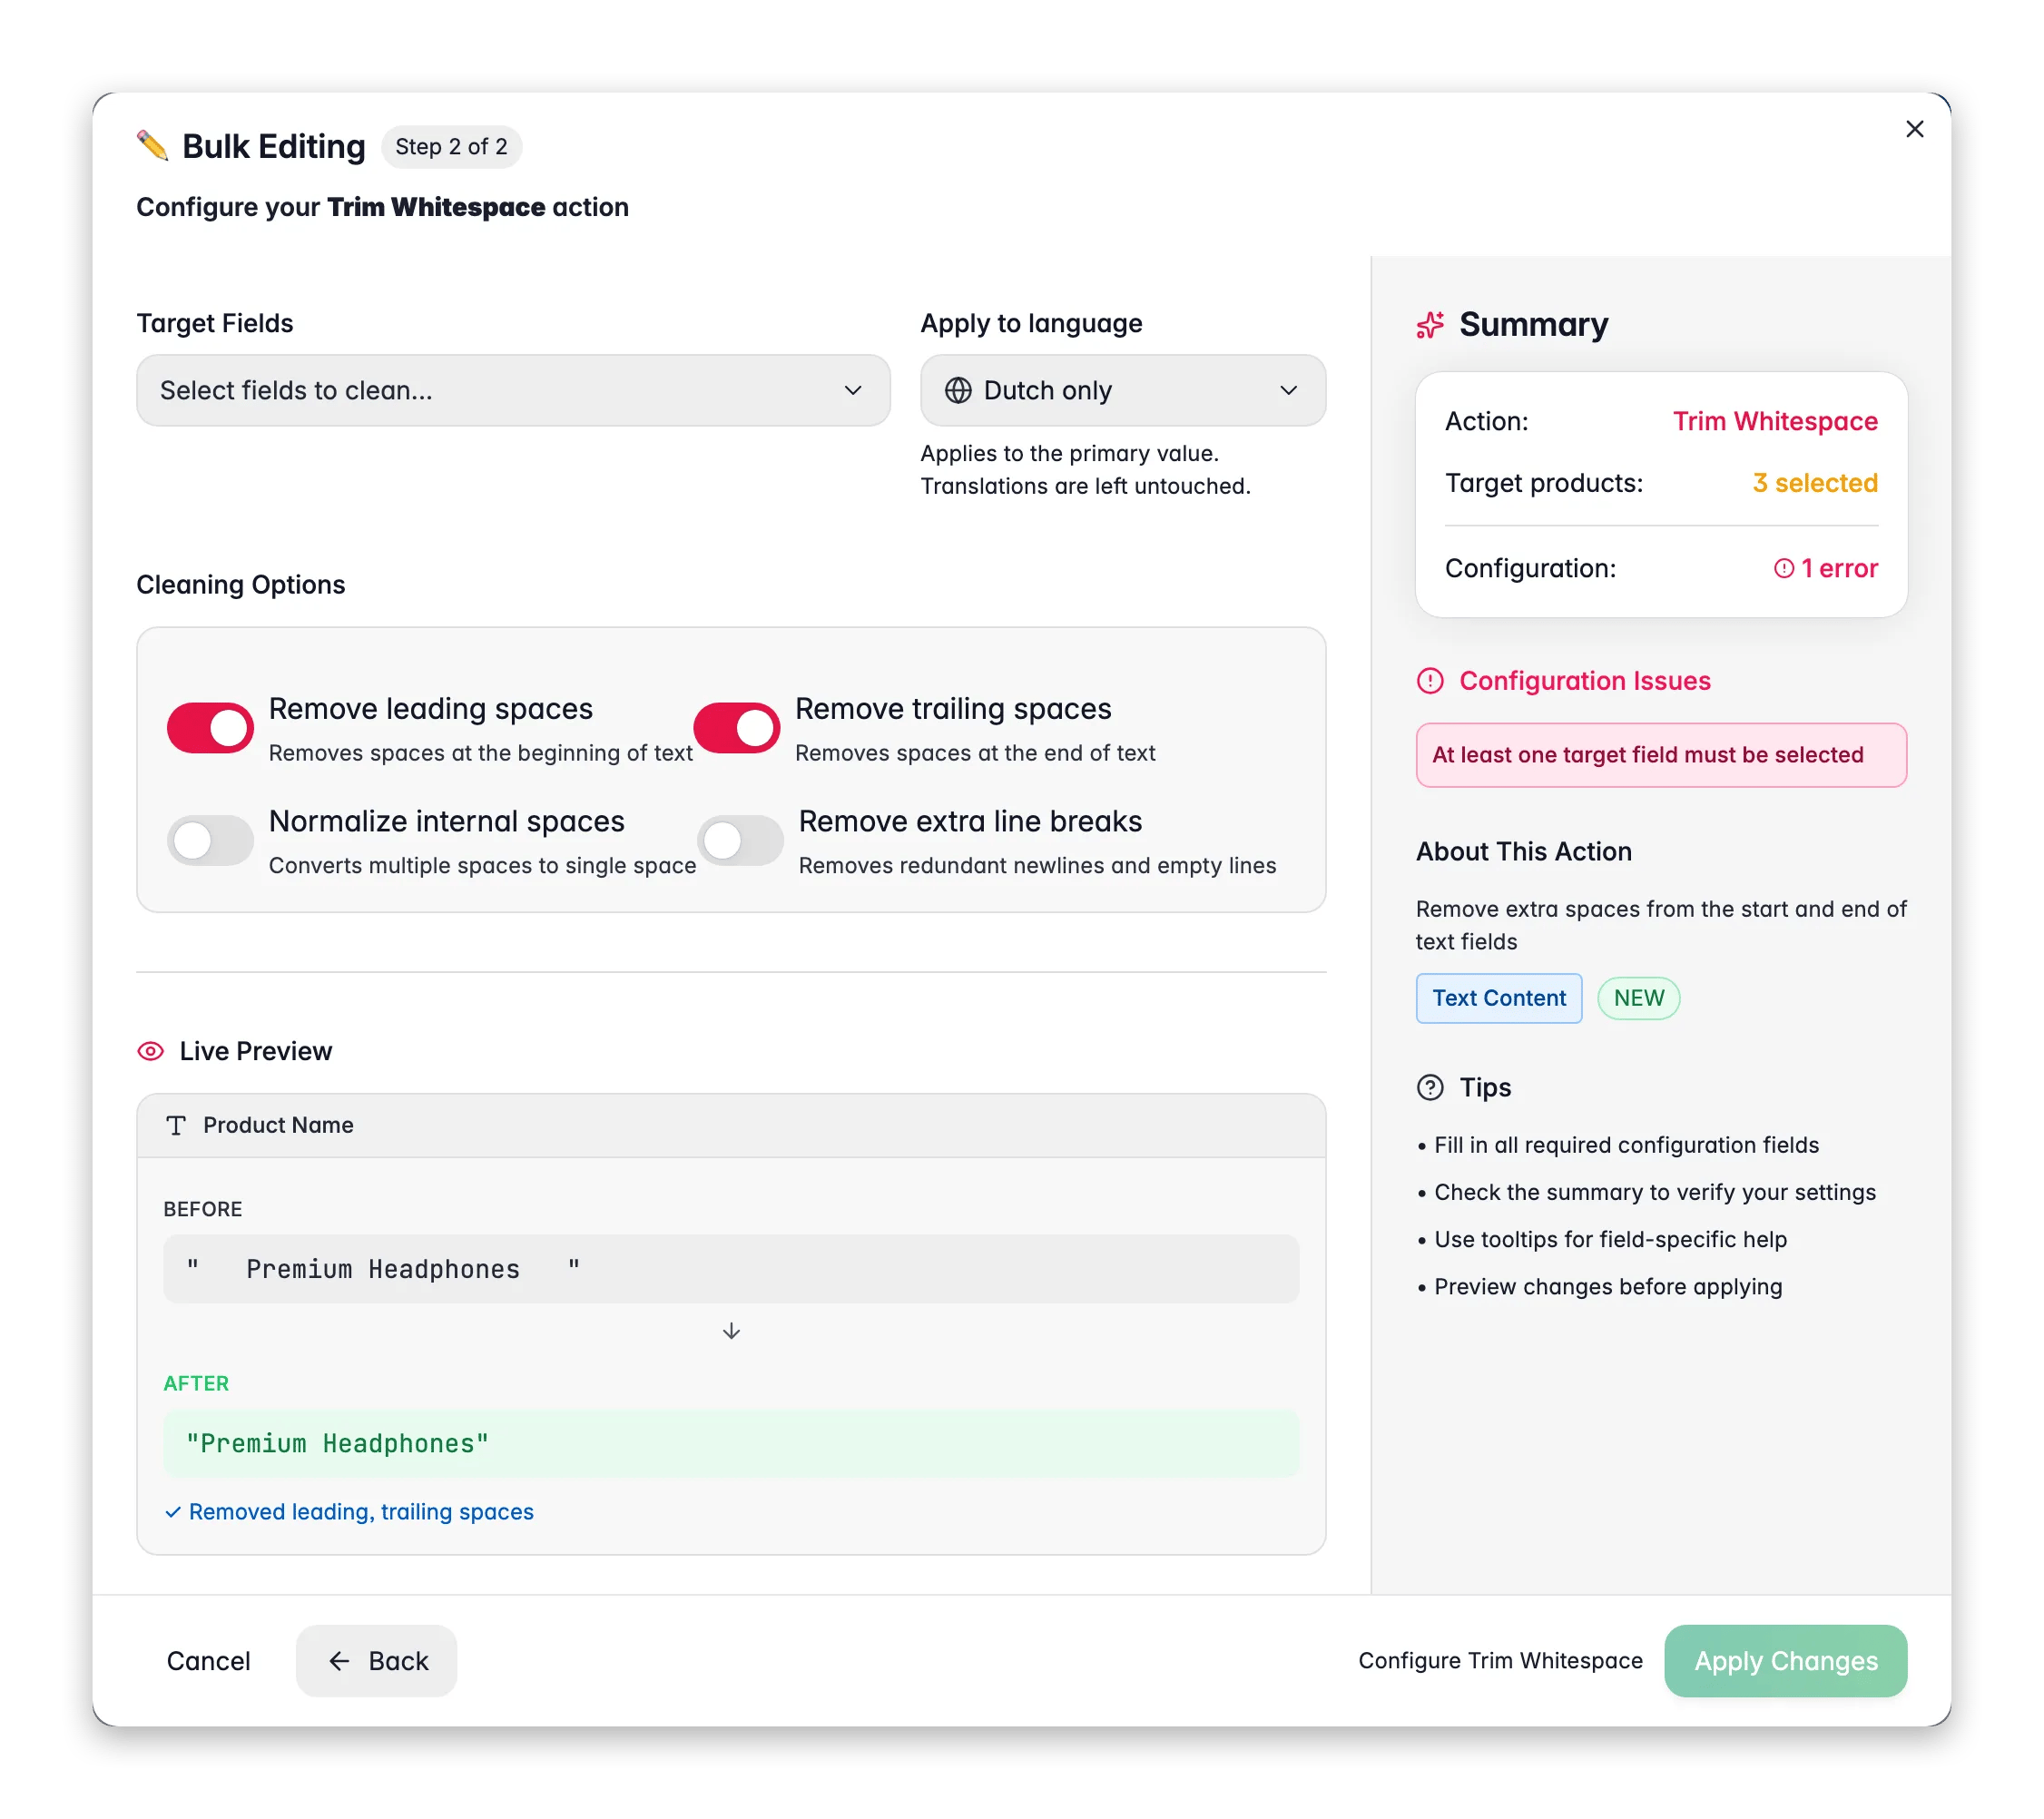Disable Remove leading spaces toggle
The height and width of the screenshot is (1819, 2044).
click(x=210, y=727)
